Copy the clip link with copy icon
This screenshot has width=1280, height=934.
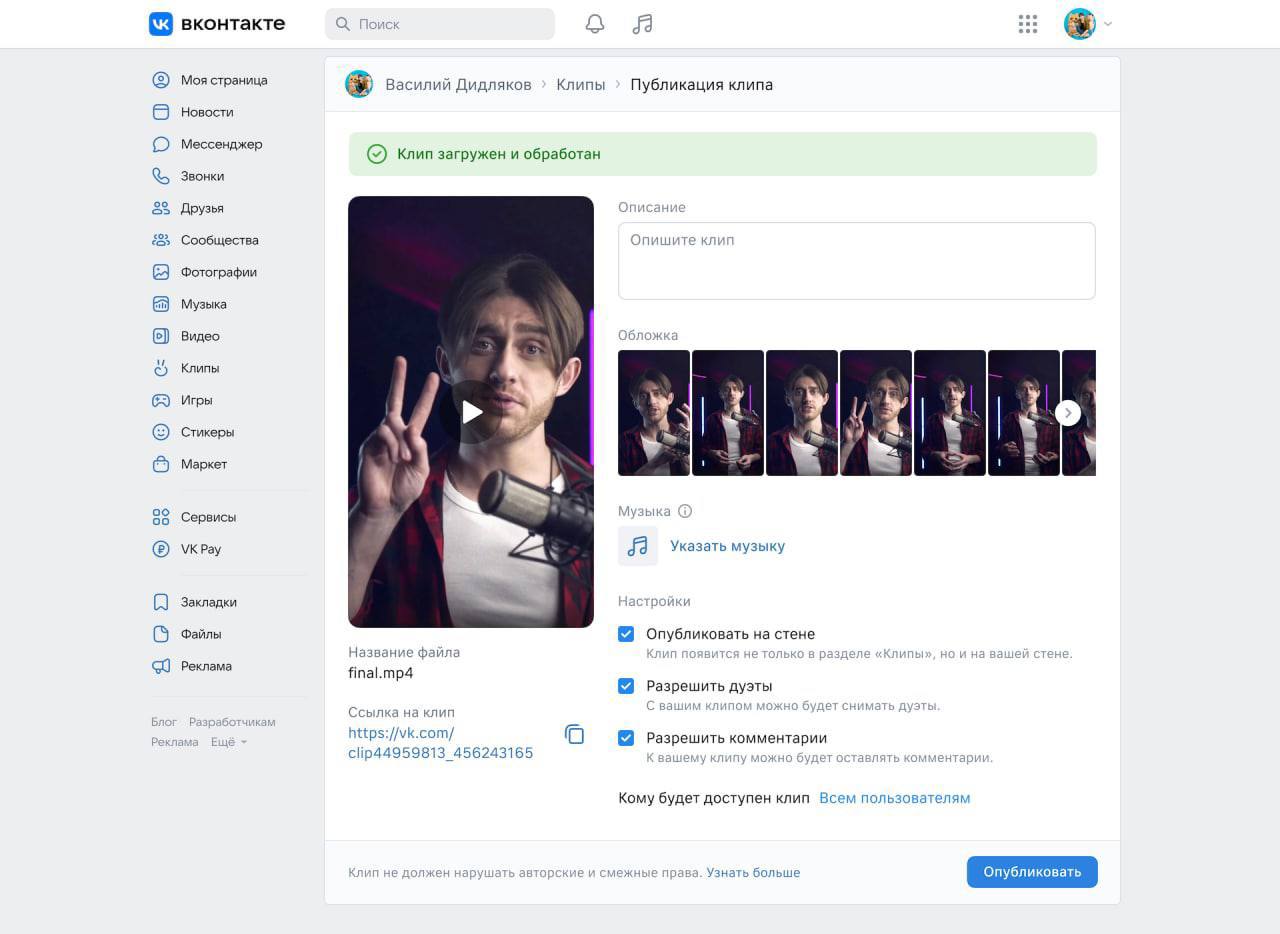[x=575, y=734]
